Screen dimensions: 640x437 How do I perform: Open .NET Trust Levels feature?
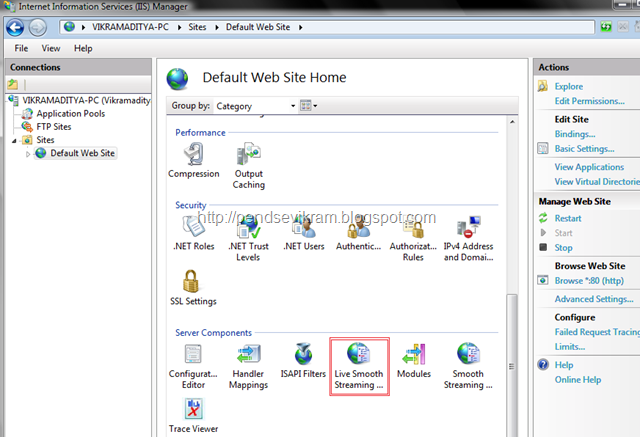click(x=248, y=238)
